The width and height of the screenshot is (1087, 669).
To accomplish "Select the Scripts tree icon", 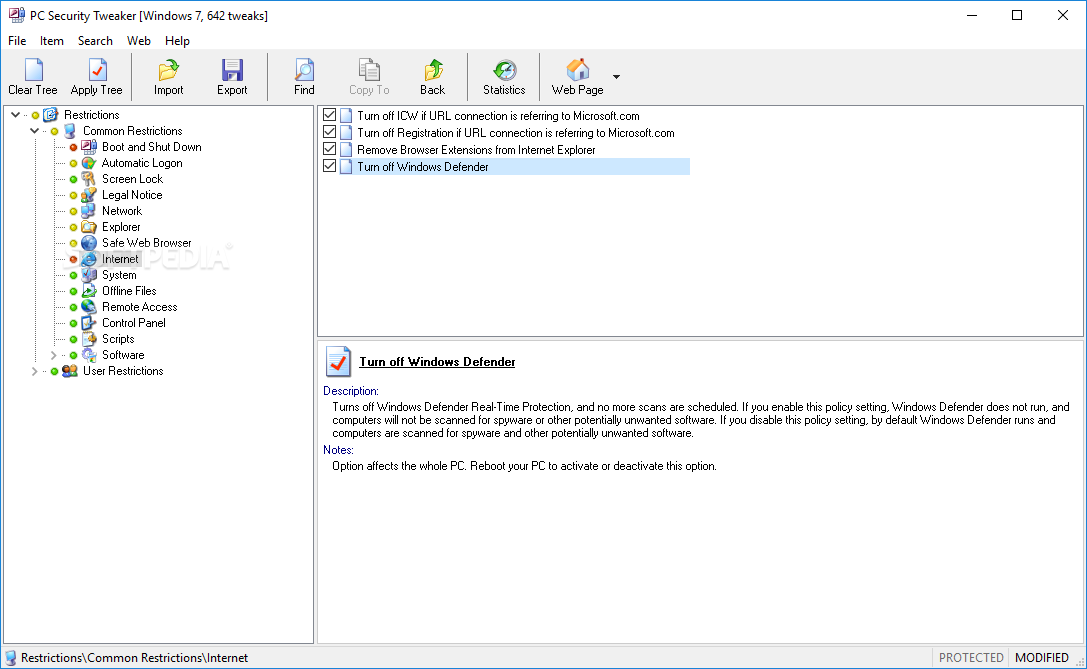I will tap(89, 338).
